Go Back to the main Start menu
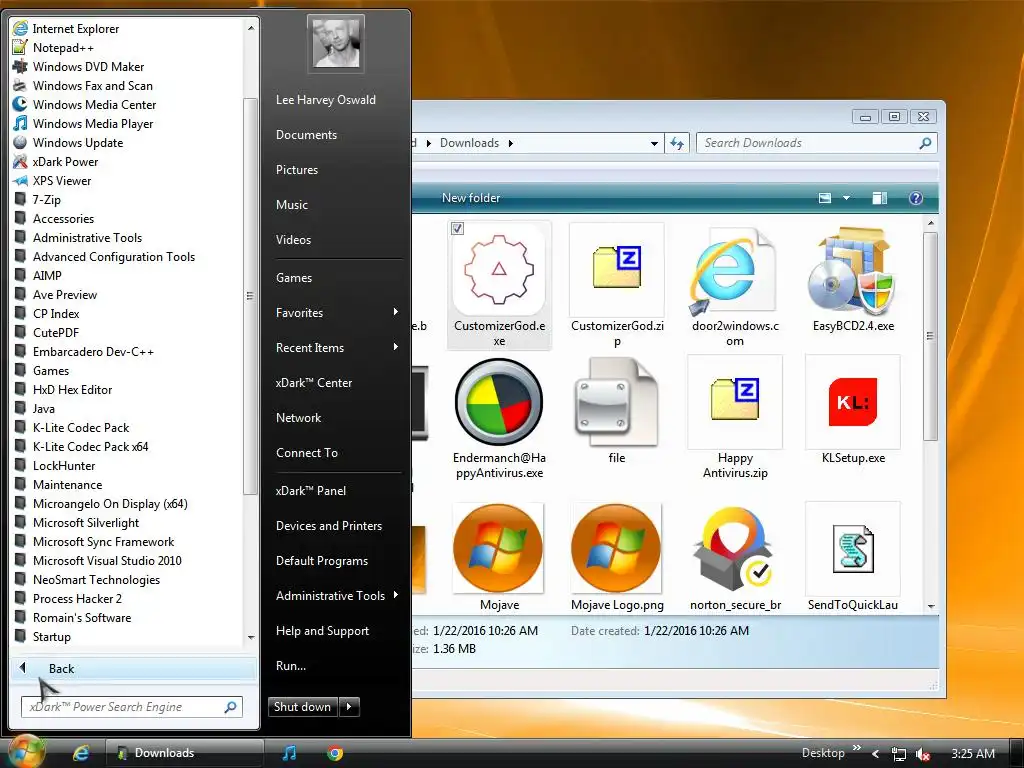Screen dimensions: 1024x768 pyautogui.click(x=133, y=669)
